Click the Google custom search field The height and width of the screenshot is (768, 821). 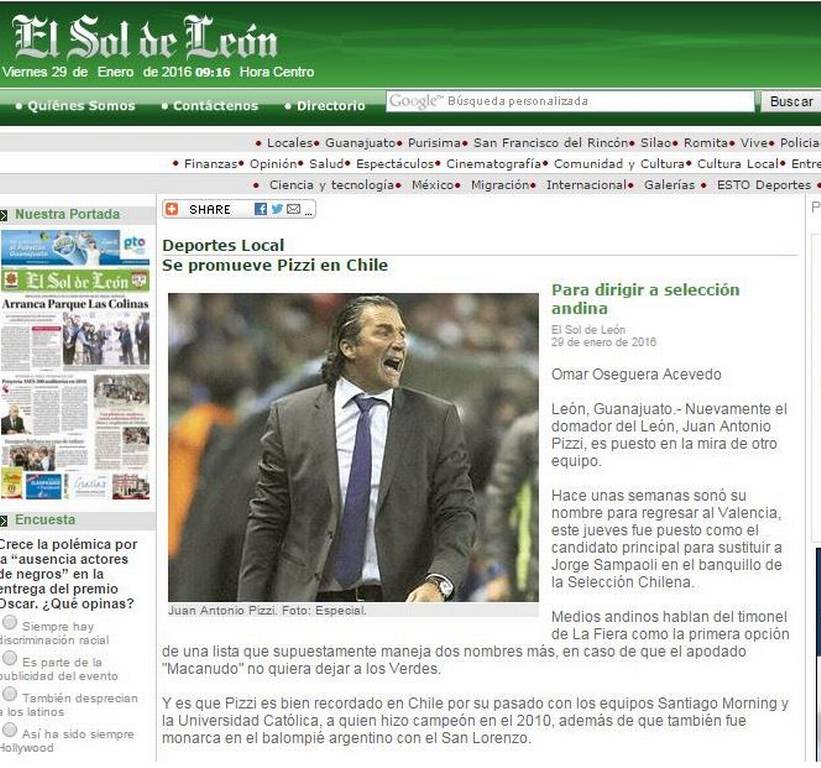click(x=570, y=101)
